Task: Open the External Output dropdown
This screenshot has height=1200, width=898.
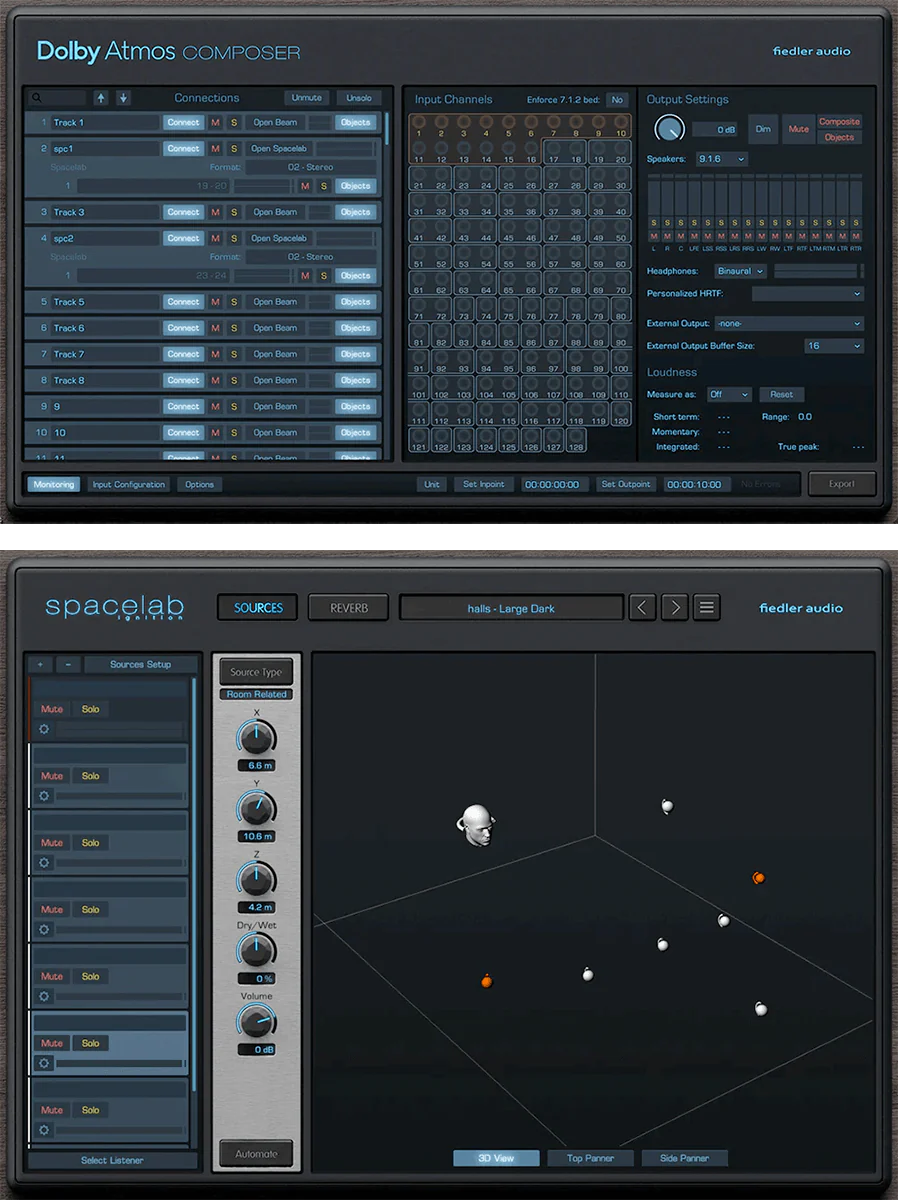Action: [x=789, y=323]
